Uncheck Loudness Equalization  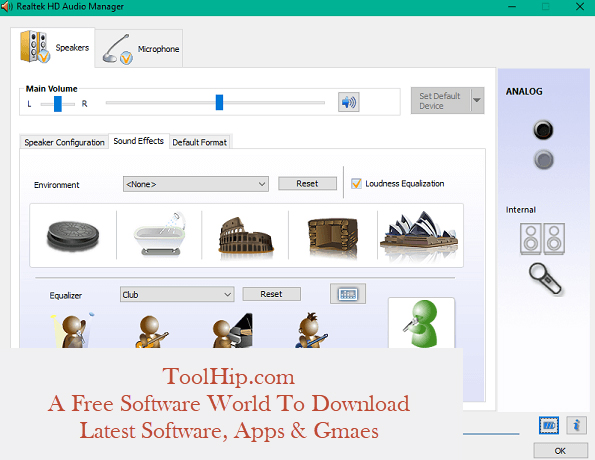tap(356, 184)
